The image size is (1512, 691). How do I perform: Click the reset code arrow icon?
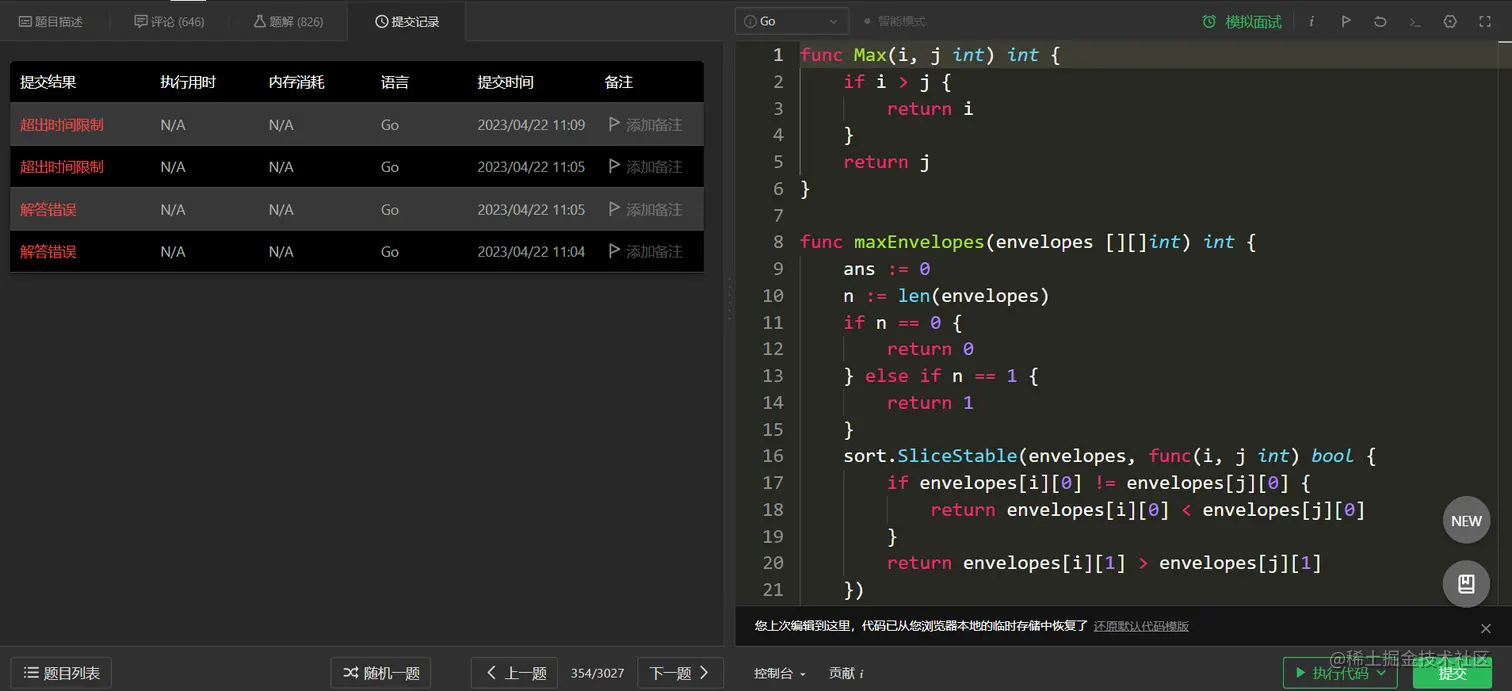click(x=1380, y=21)
